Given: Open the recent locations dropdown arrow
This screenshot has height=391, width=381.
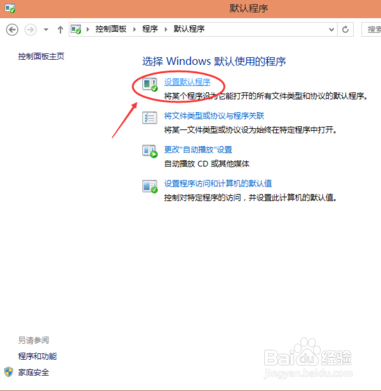Looking at the screenshot, I should pos(46,30).
